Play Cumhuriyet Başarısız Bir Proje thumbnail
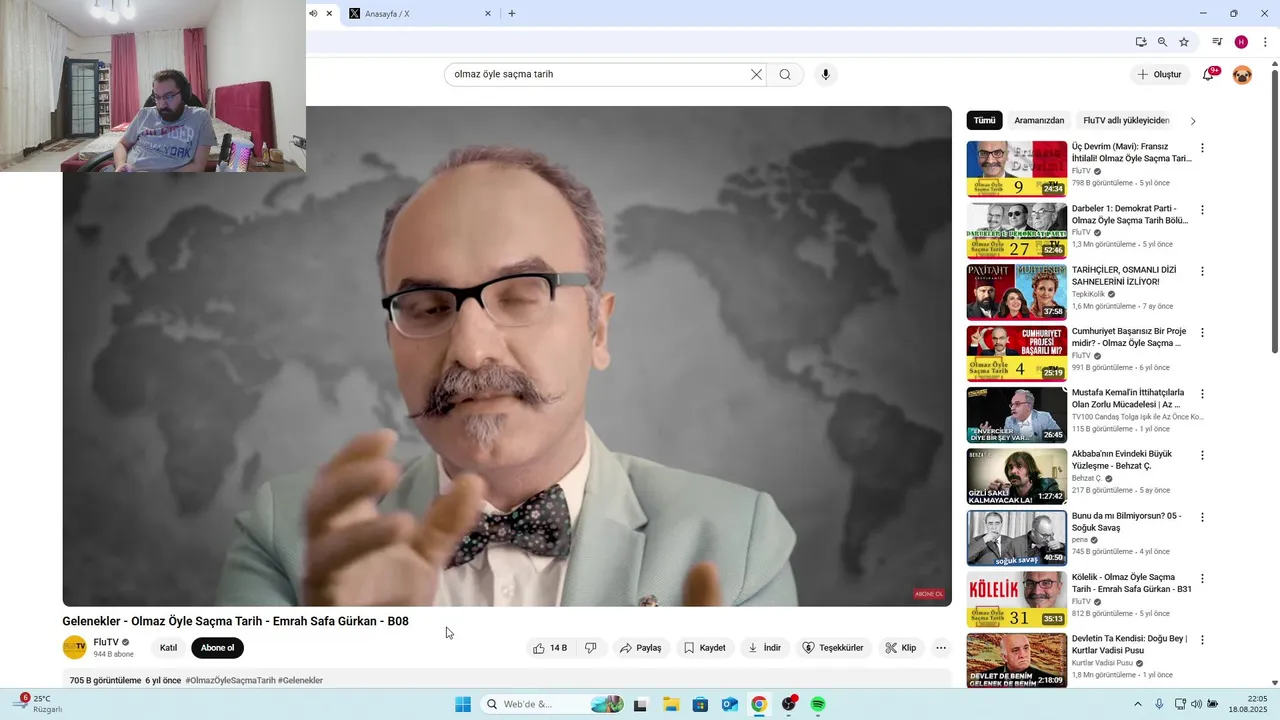This screenshot has width=1280, height=720. [1016, 354]
